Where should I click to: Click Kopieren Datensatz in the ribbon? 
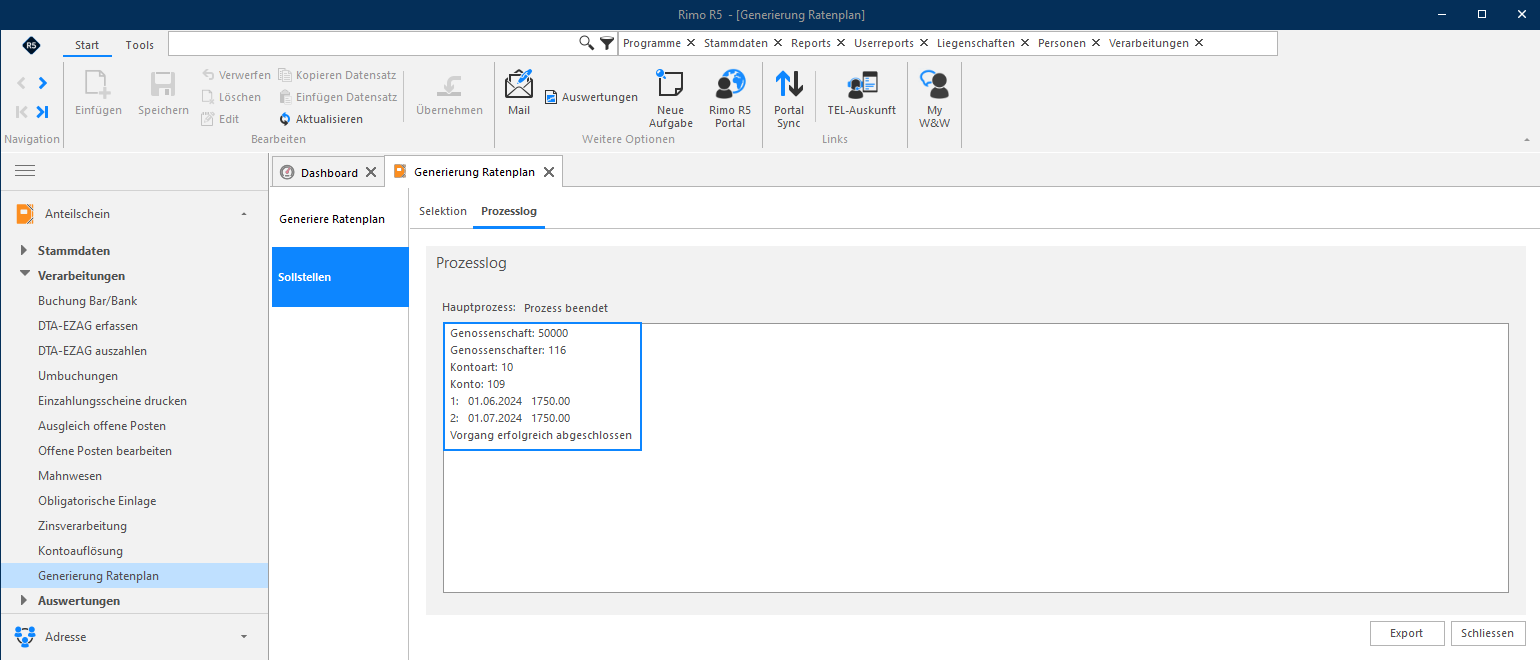click(x=338, y=75)
